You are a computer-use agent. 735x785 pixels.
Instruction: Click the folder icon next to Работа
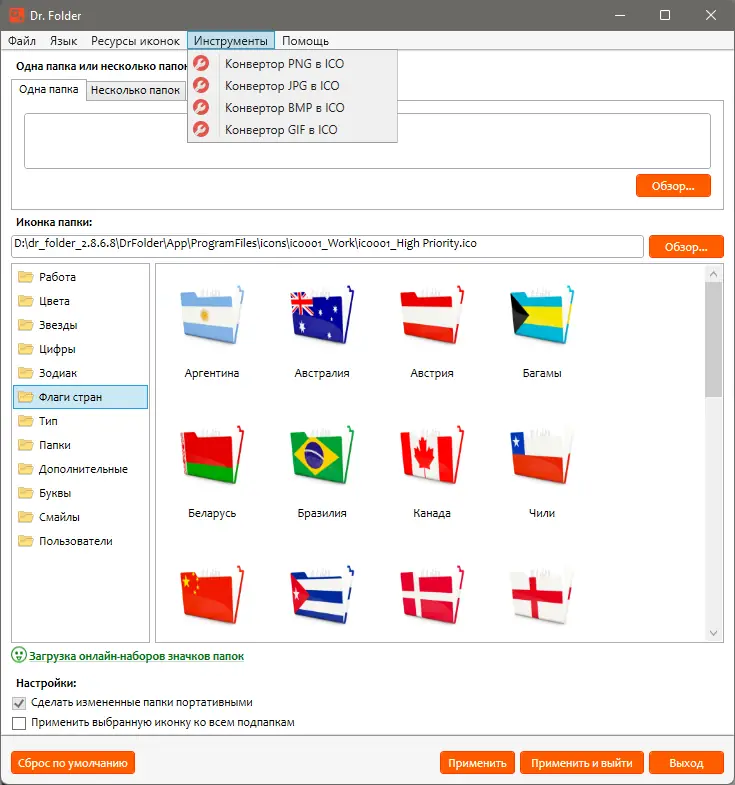click(x=26, y=277)
